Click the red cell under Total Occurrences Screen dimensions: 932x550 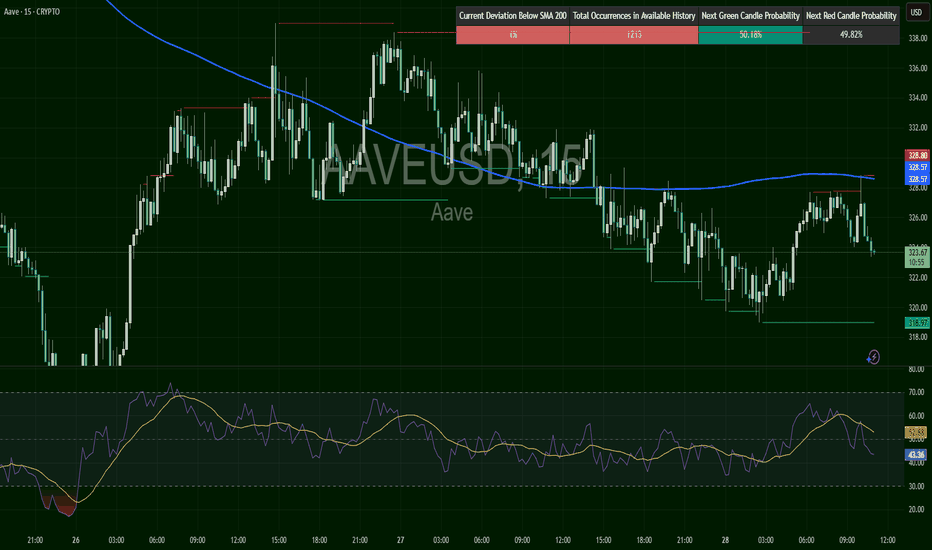point(634,34)
